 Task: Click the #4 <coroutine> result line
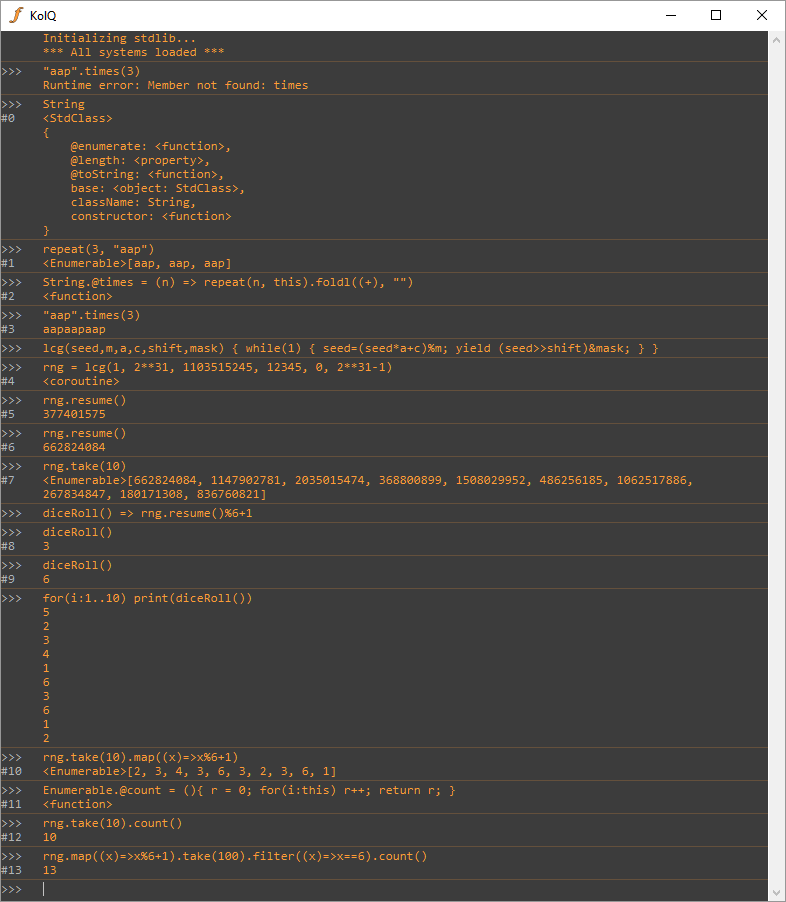[x=81, y=381]
